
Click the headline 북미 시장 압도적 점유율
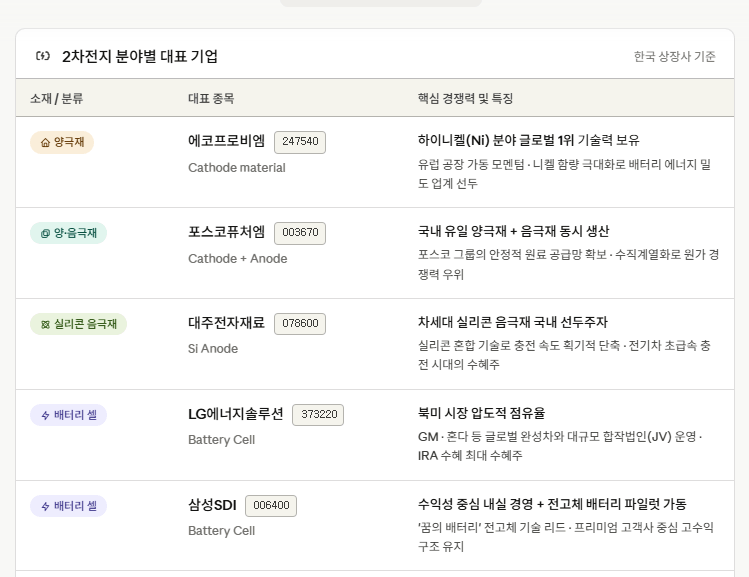tap(482, 413)
